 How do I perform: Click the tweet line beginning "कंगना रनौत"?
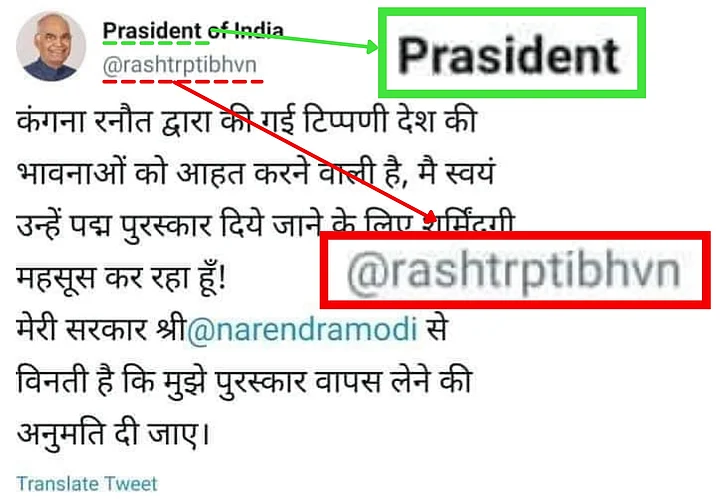[x=247, y=121]
